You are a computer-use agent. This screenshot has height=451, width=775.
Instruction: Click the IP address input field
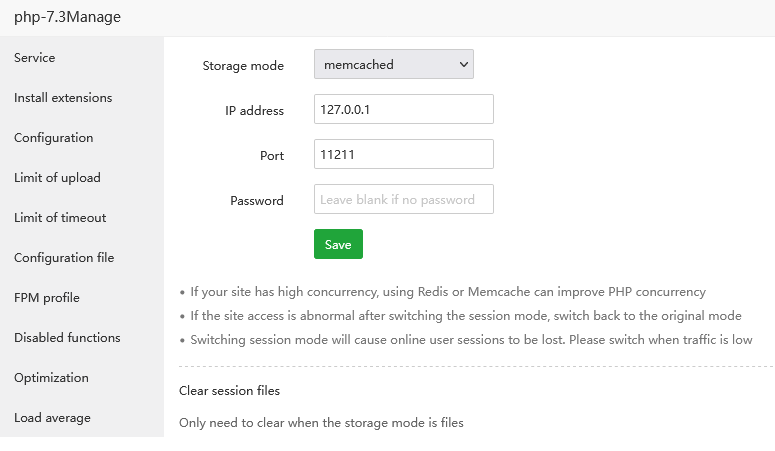[403, 110]
